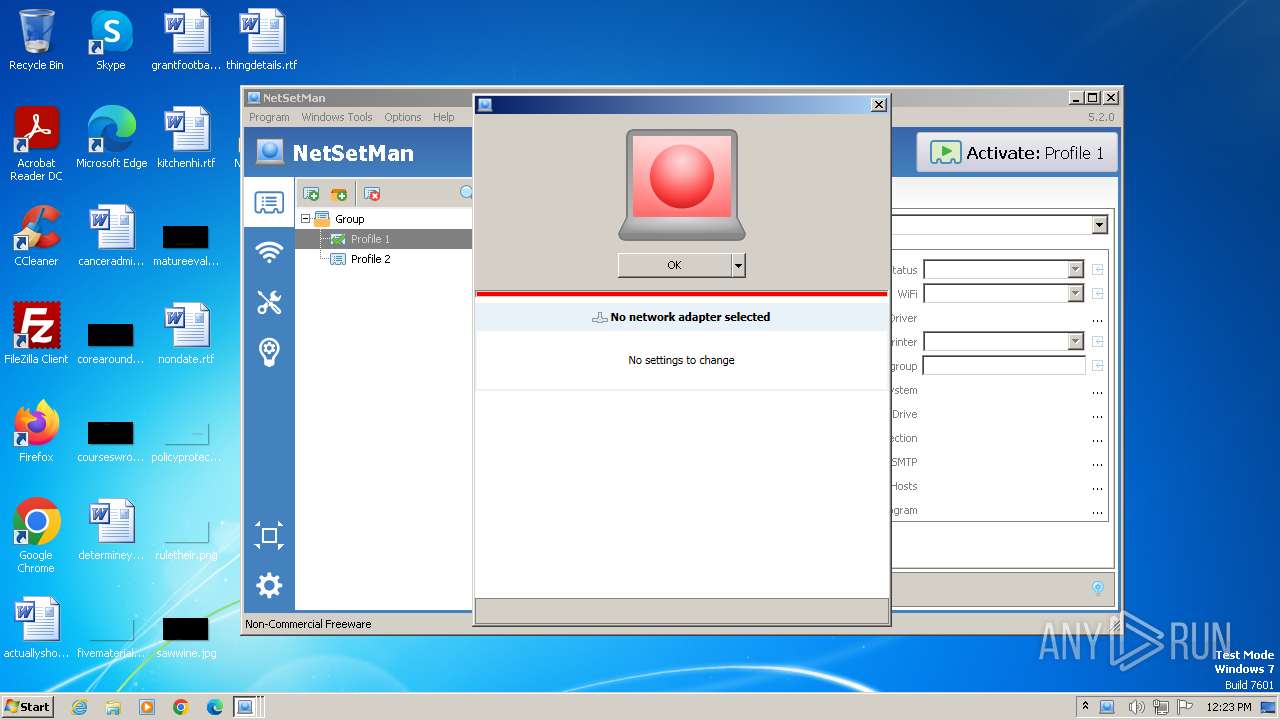Collapse the Group tree node
Viewport: 1280px width, 720px height.
click(x=305, y=219)
